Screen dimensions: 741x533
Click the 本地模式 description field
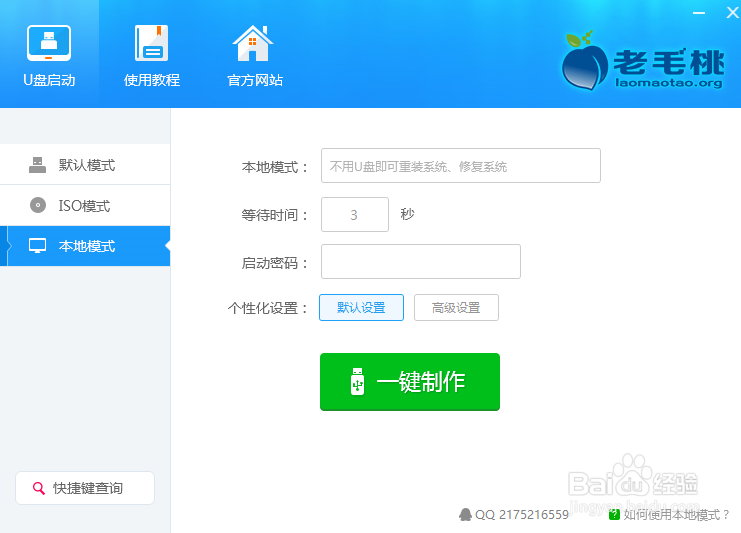pos(461,165)
